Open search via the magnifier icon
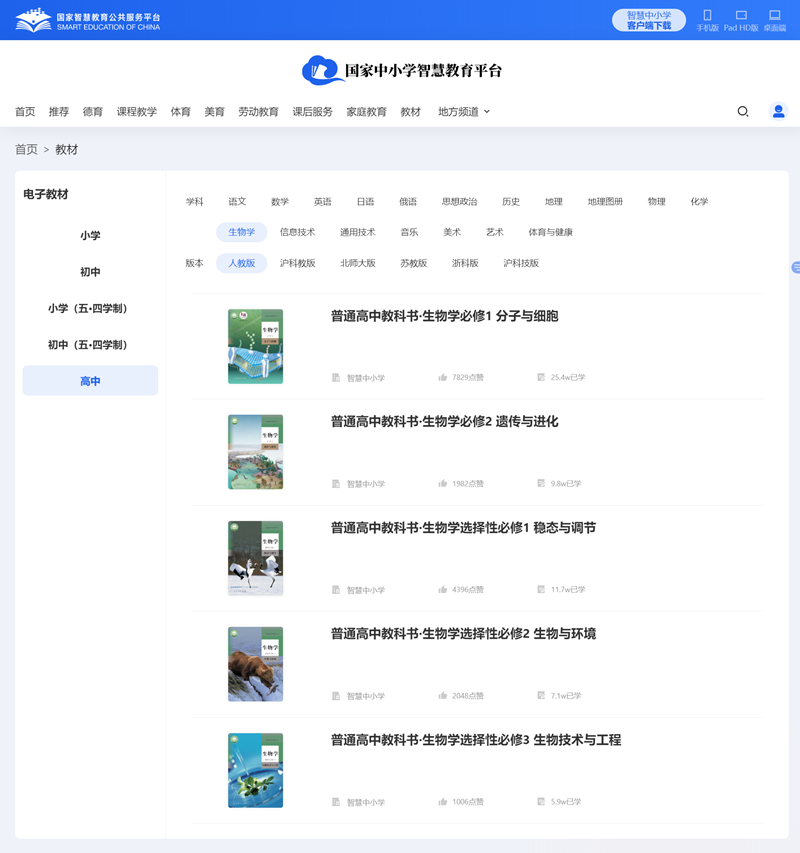 point(742,111)
